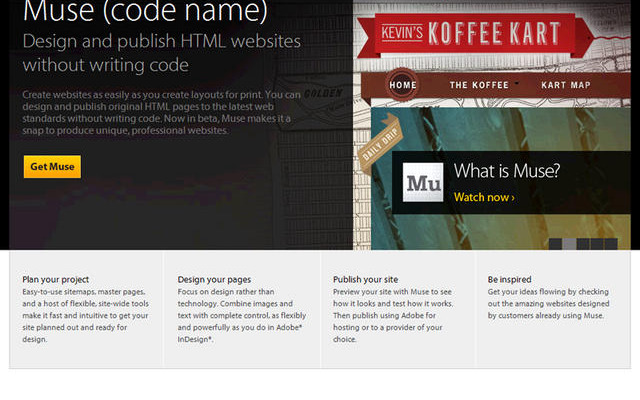Select the first carousel indicator square
Image resolution: width=640 pixels, height=400 pixels.
[x=555, y=244]
